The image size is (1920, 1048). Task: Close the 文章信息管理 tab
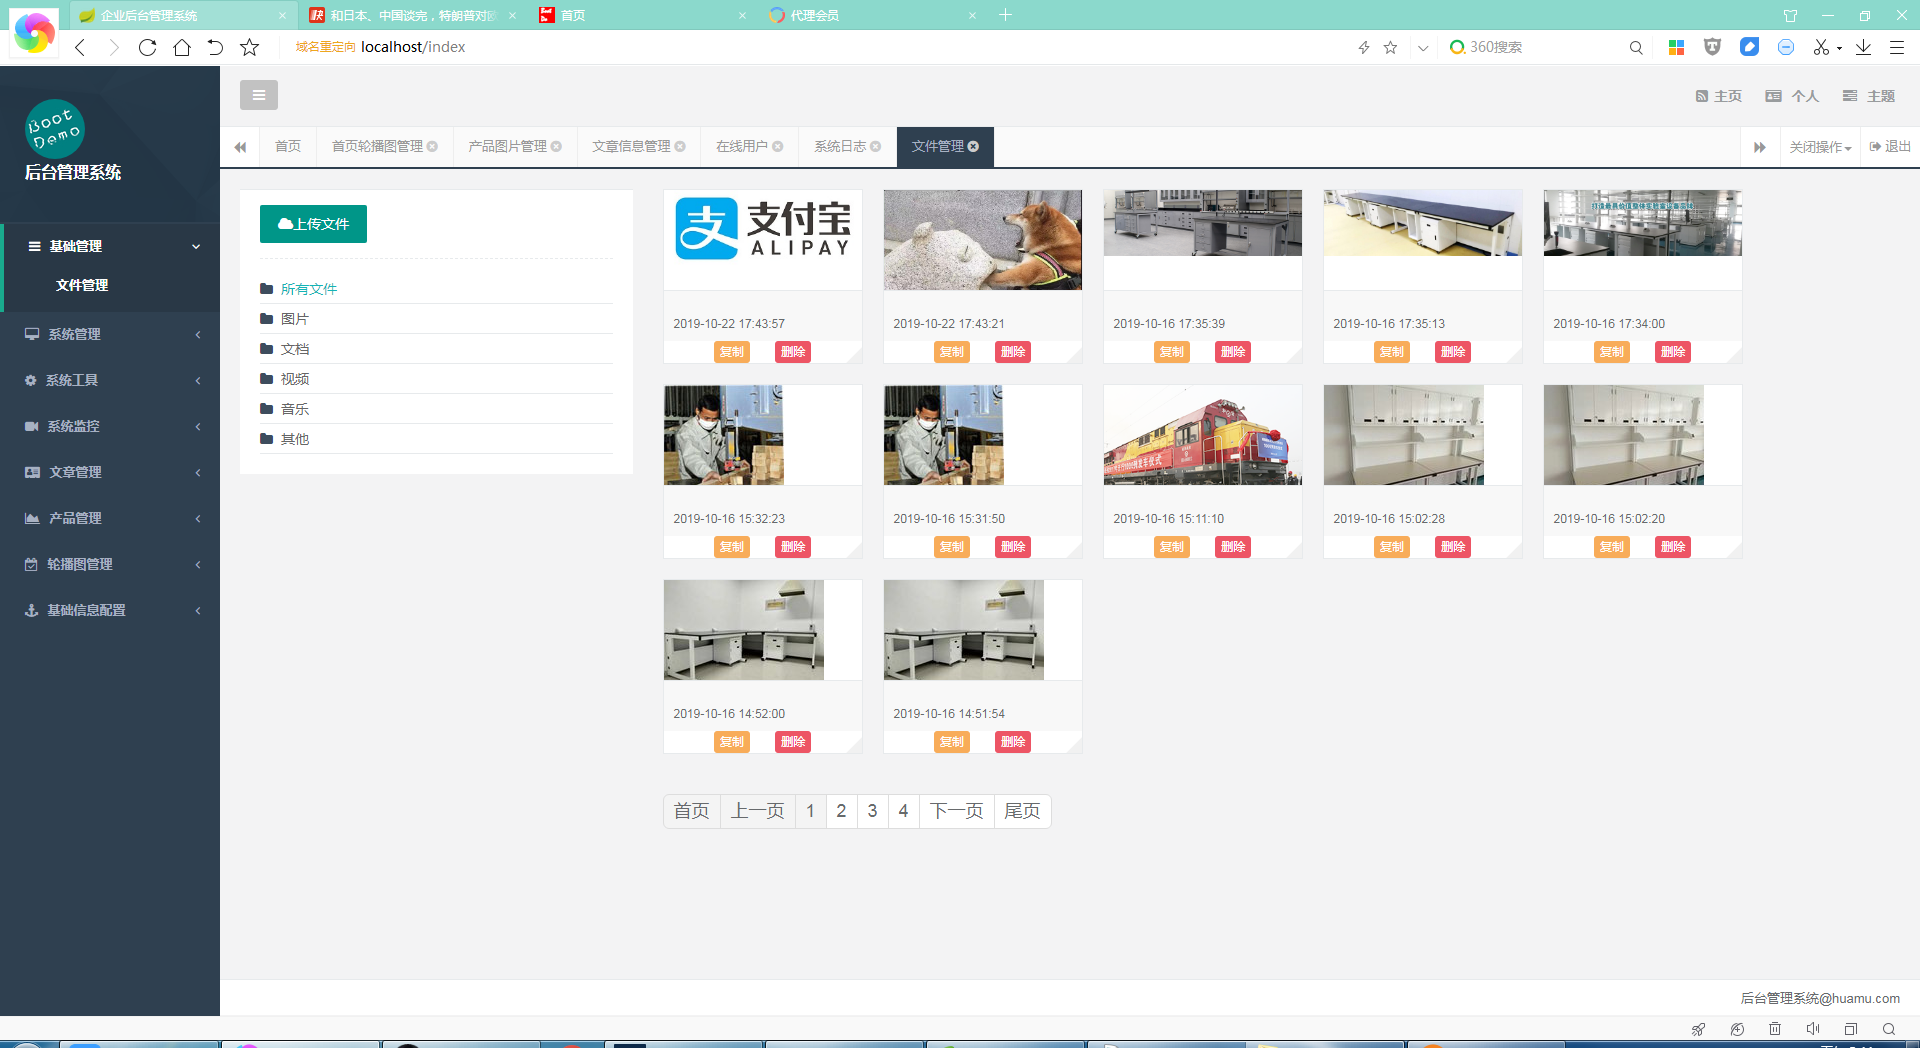[680, 146]
